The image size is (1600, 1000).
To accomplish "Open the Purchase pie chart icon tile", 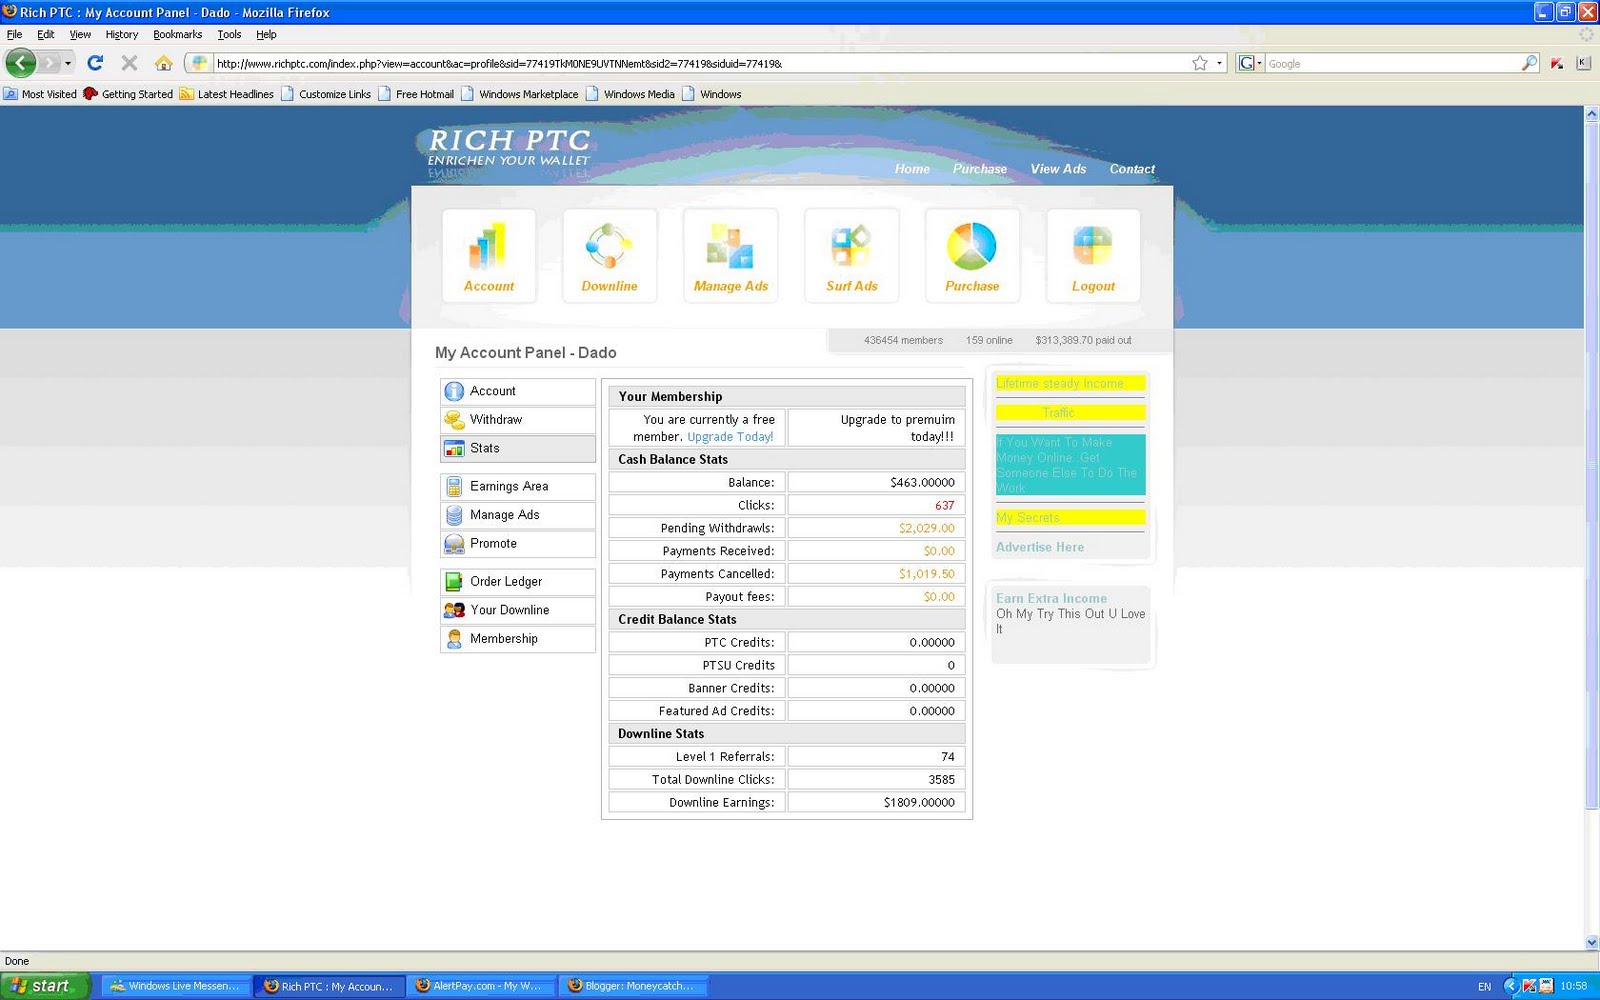I will point(972,255).
